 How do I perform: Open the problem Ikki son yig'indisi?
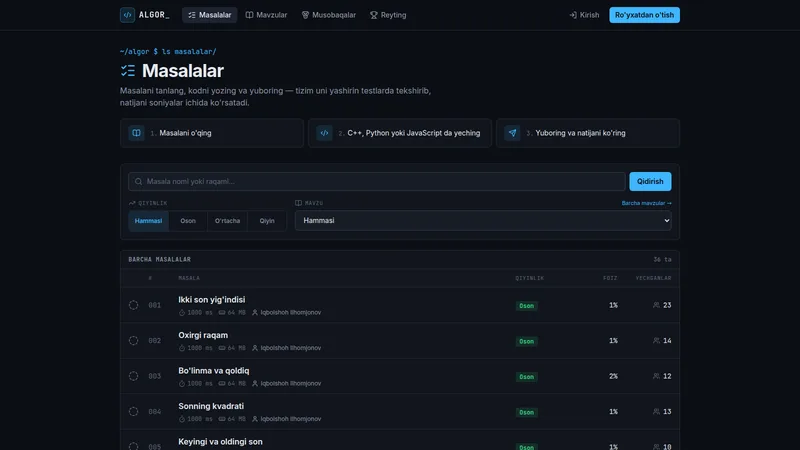212,299
